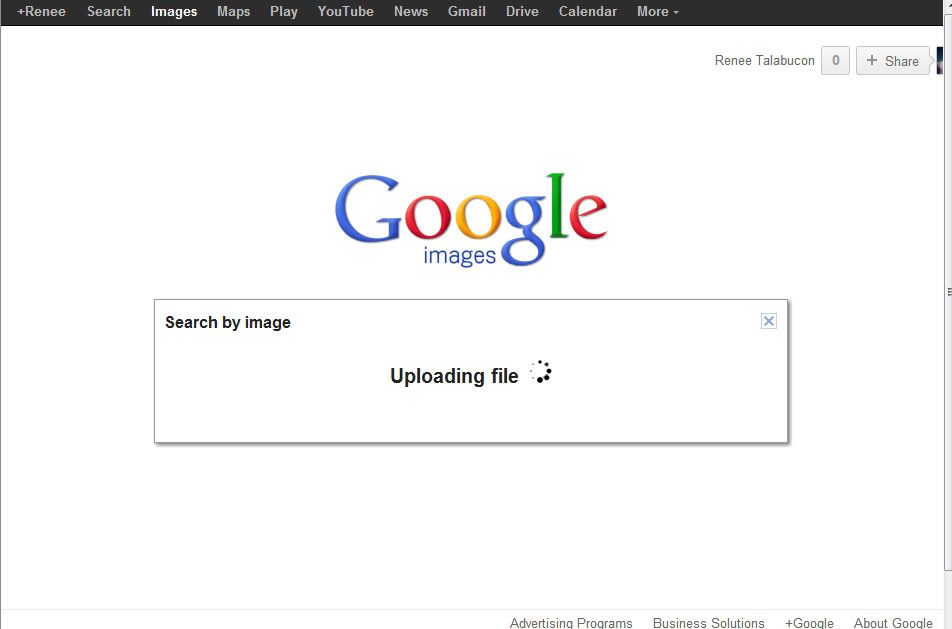This screenshot has height=629, width=952.
Task: Open the +Renee profile link
Action: point(41,12)
